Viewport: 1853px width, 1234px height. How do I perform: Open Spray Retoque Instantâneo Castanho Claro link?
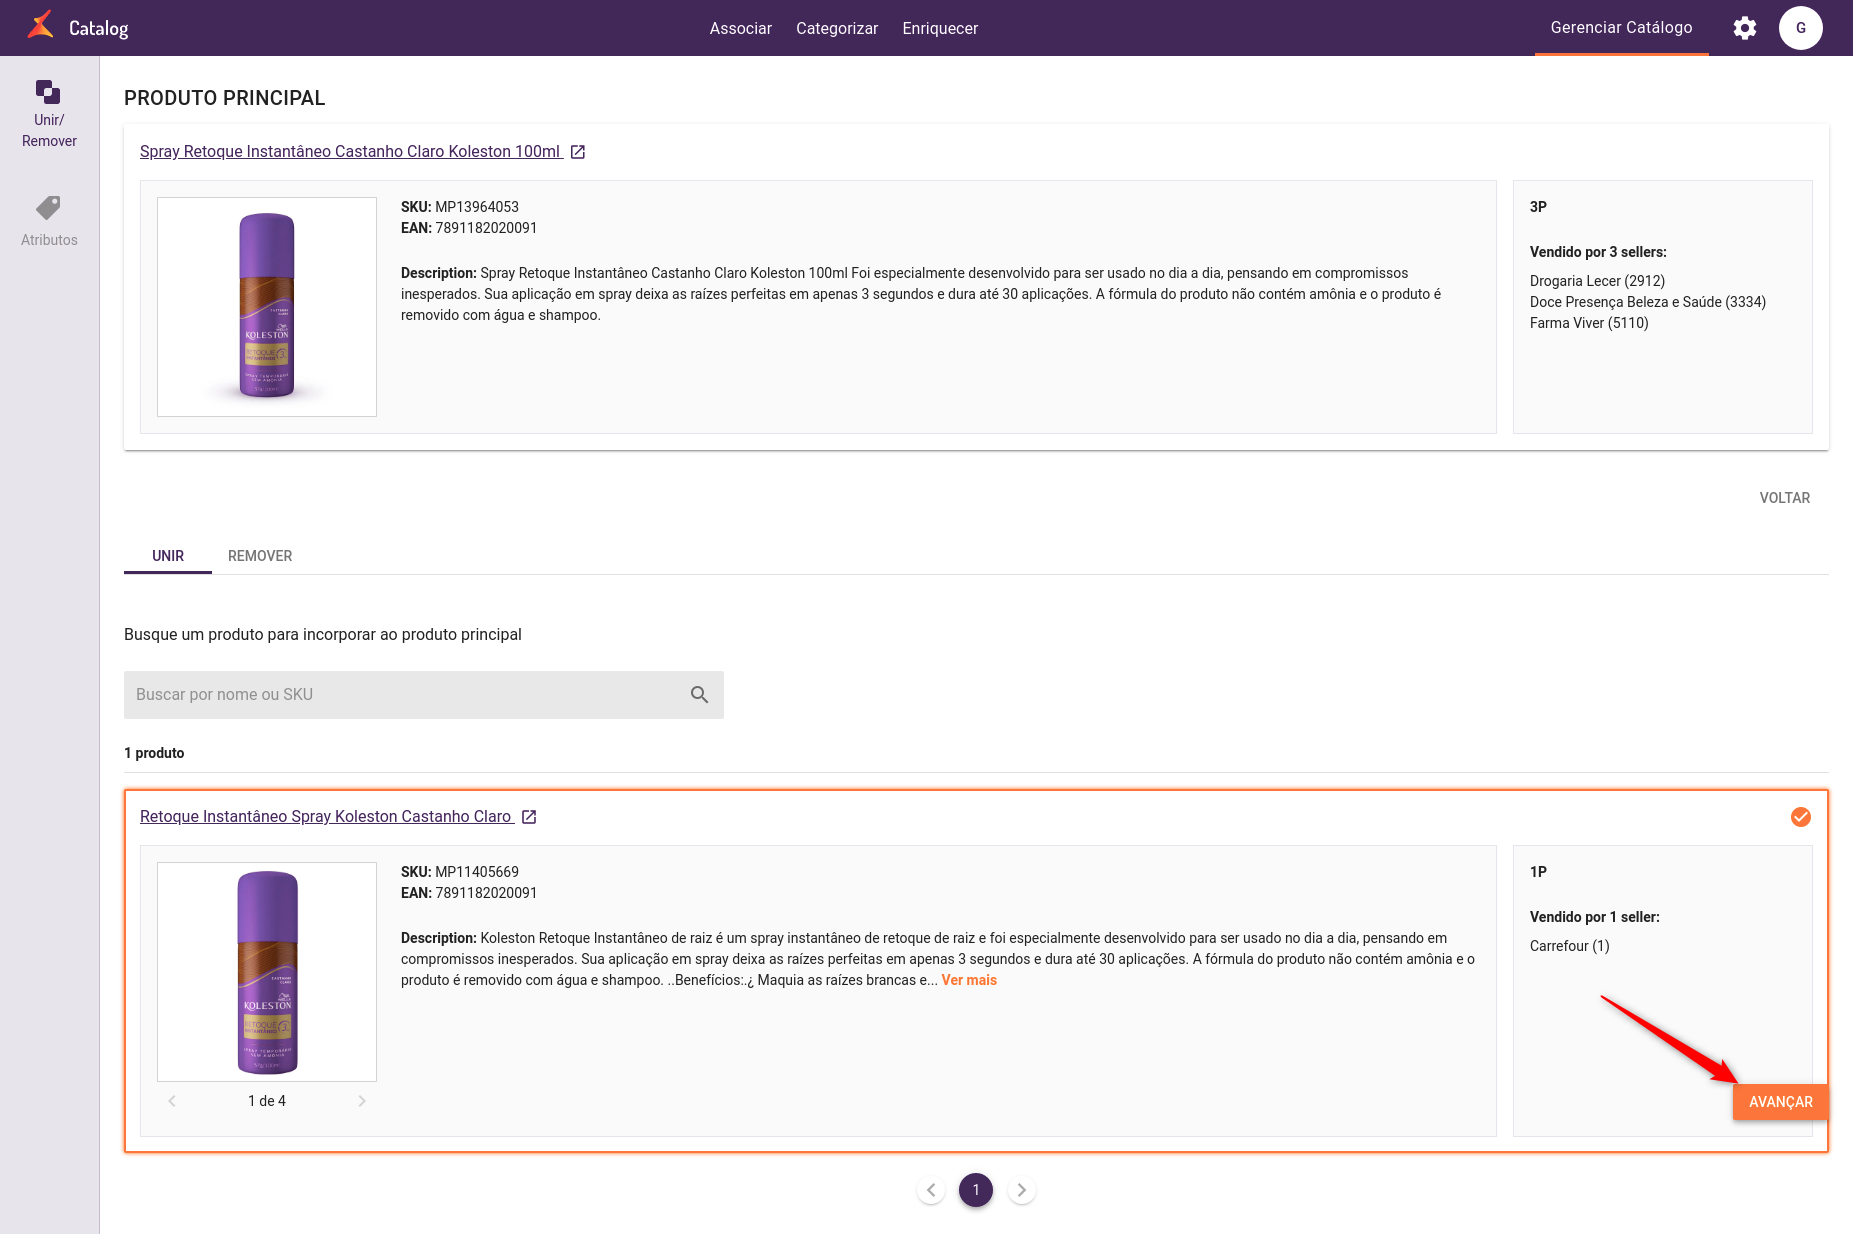coord(350,152)
